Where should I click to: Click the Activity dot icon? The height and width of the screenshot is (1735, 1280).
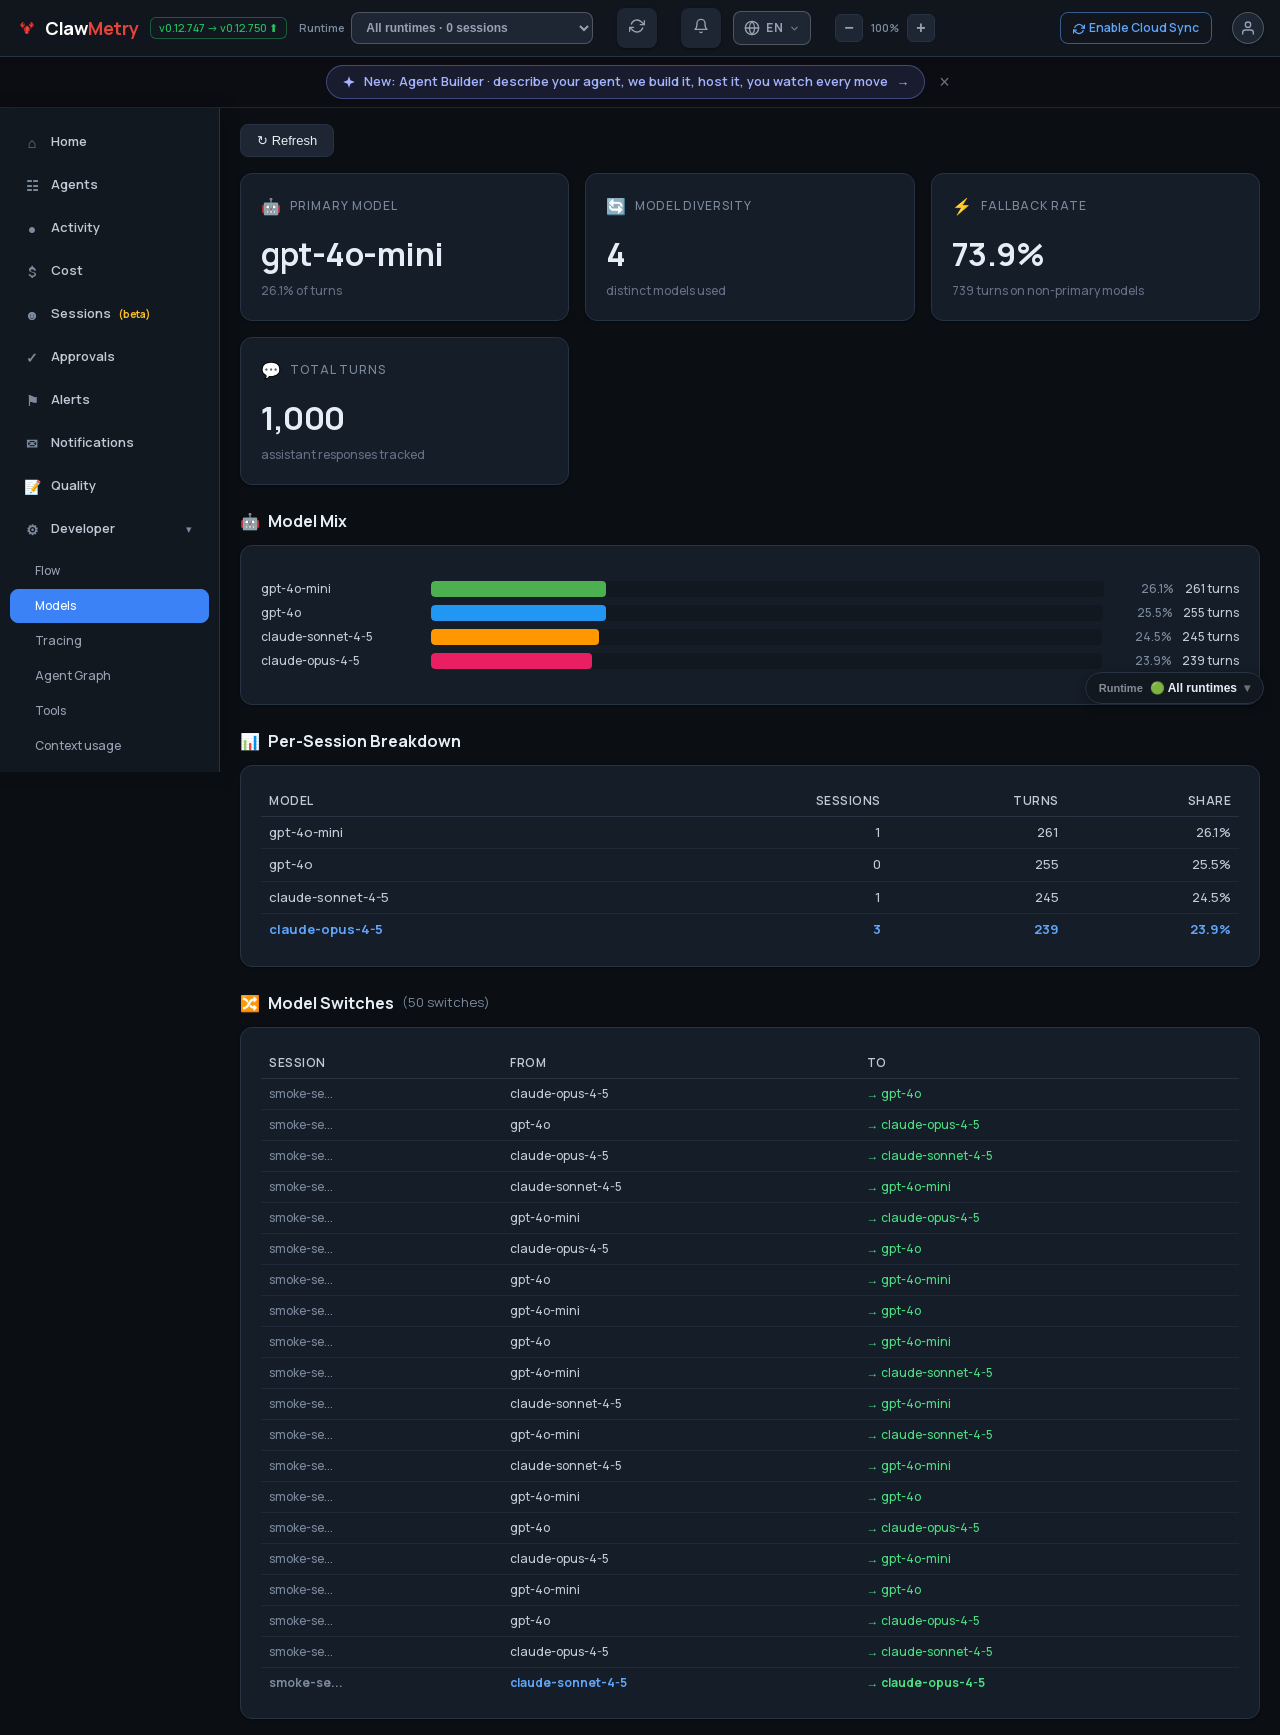point(32,229)
